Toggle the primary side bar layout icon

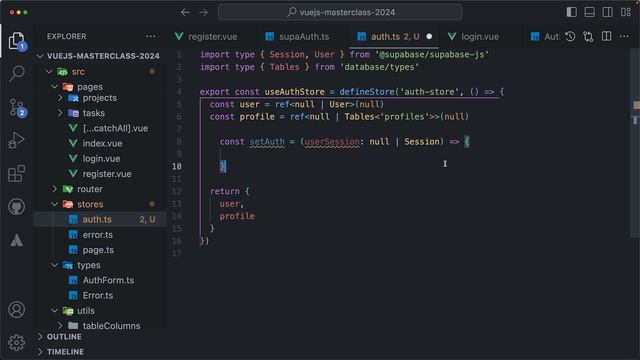571,12
